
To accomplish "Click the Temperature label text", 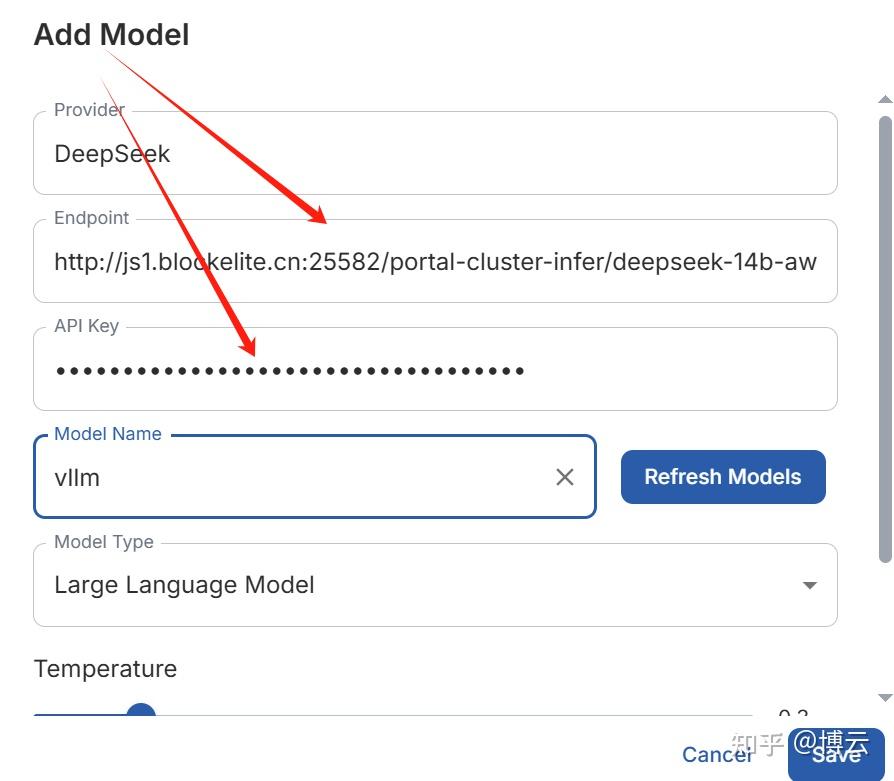I will 105,669.
